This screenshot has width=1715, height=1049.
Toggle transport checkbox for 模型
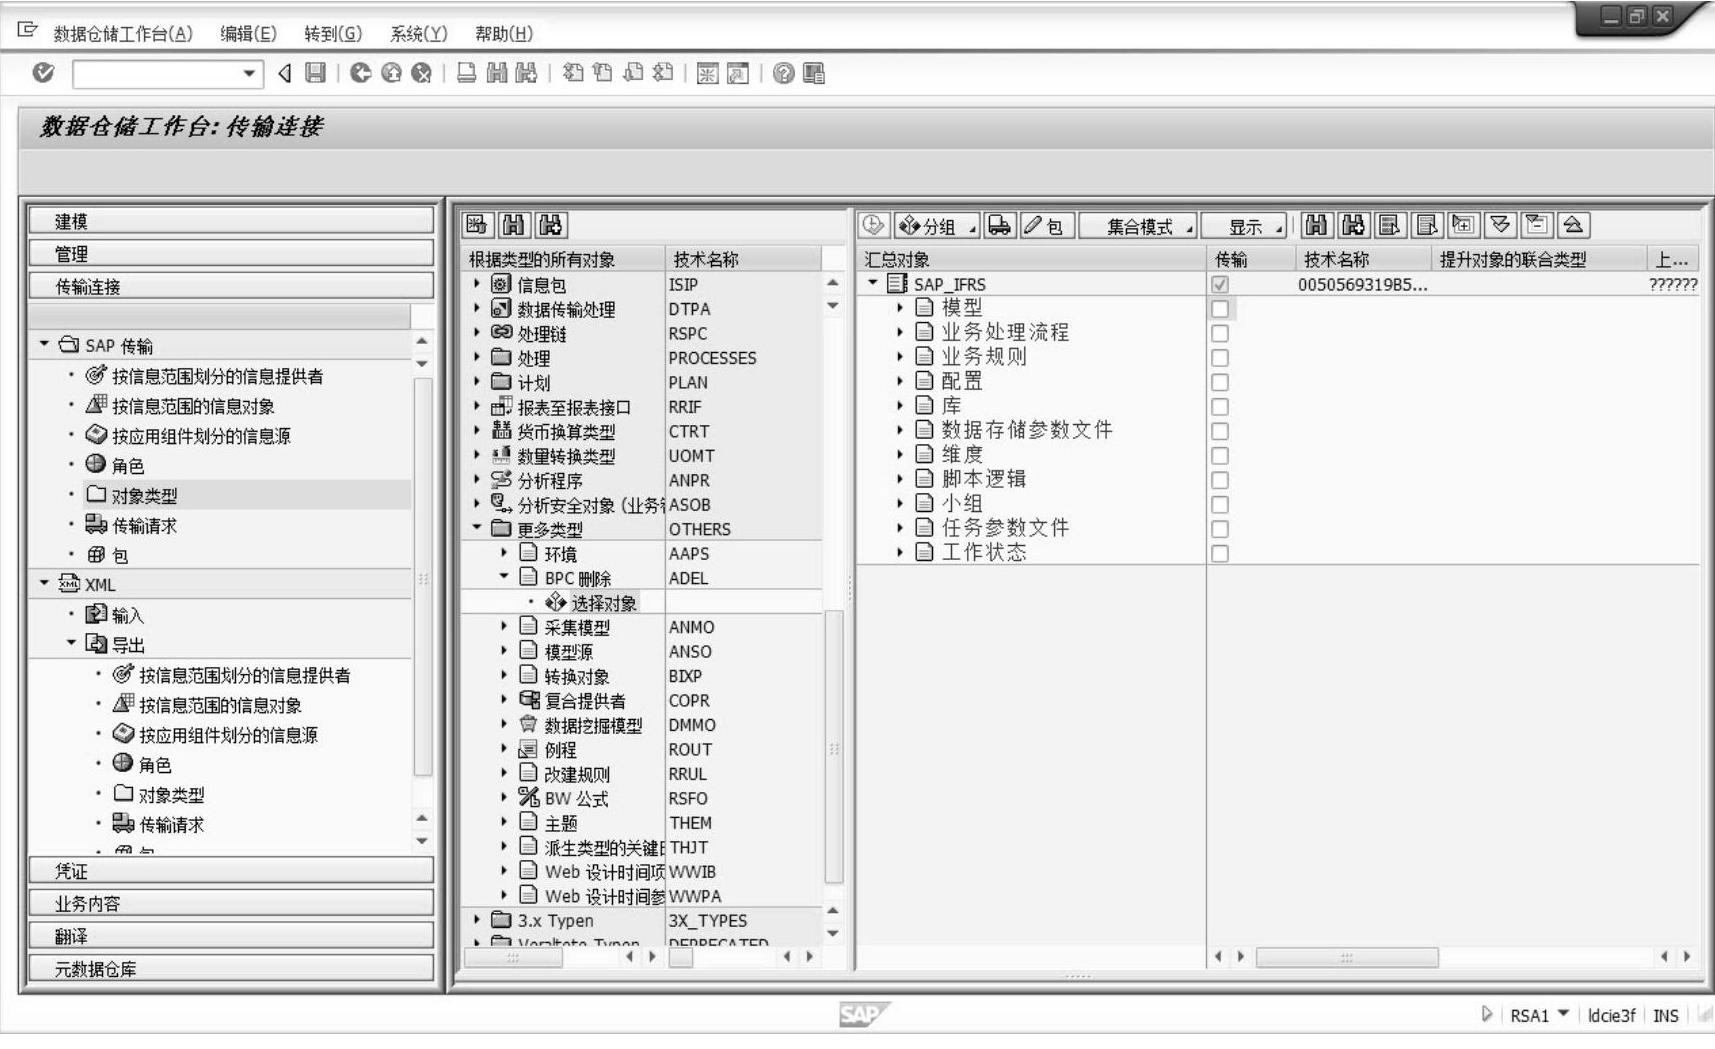coord(1220,309)
